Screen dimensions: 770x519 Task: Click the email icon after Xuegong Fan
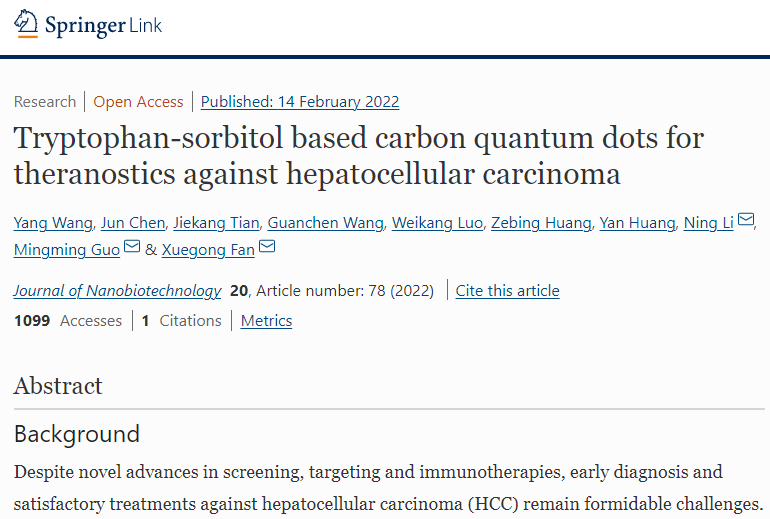pyautogui.click(x=267, y=247)
